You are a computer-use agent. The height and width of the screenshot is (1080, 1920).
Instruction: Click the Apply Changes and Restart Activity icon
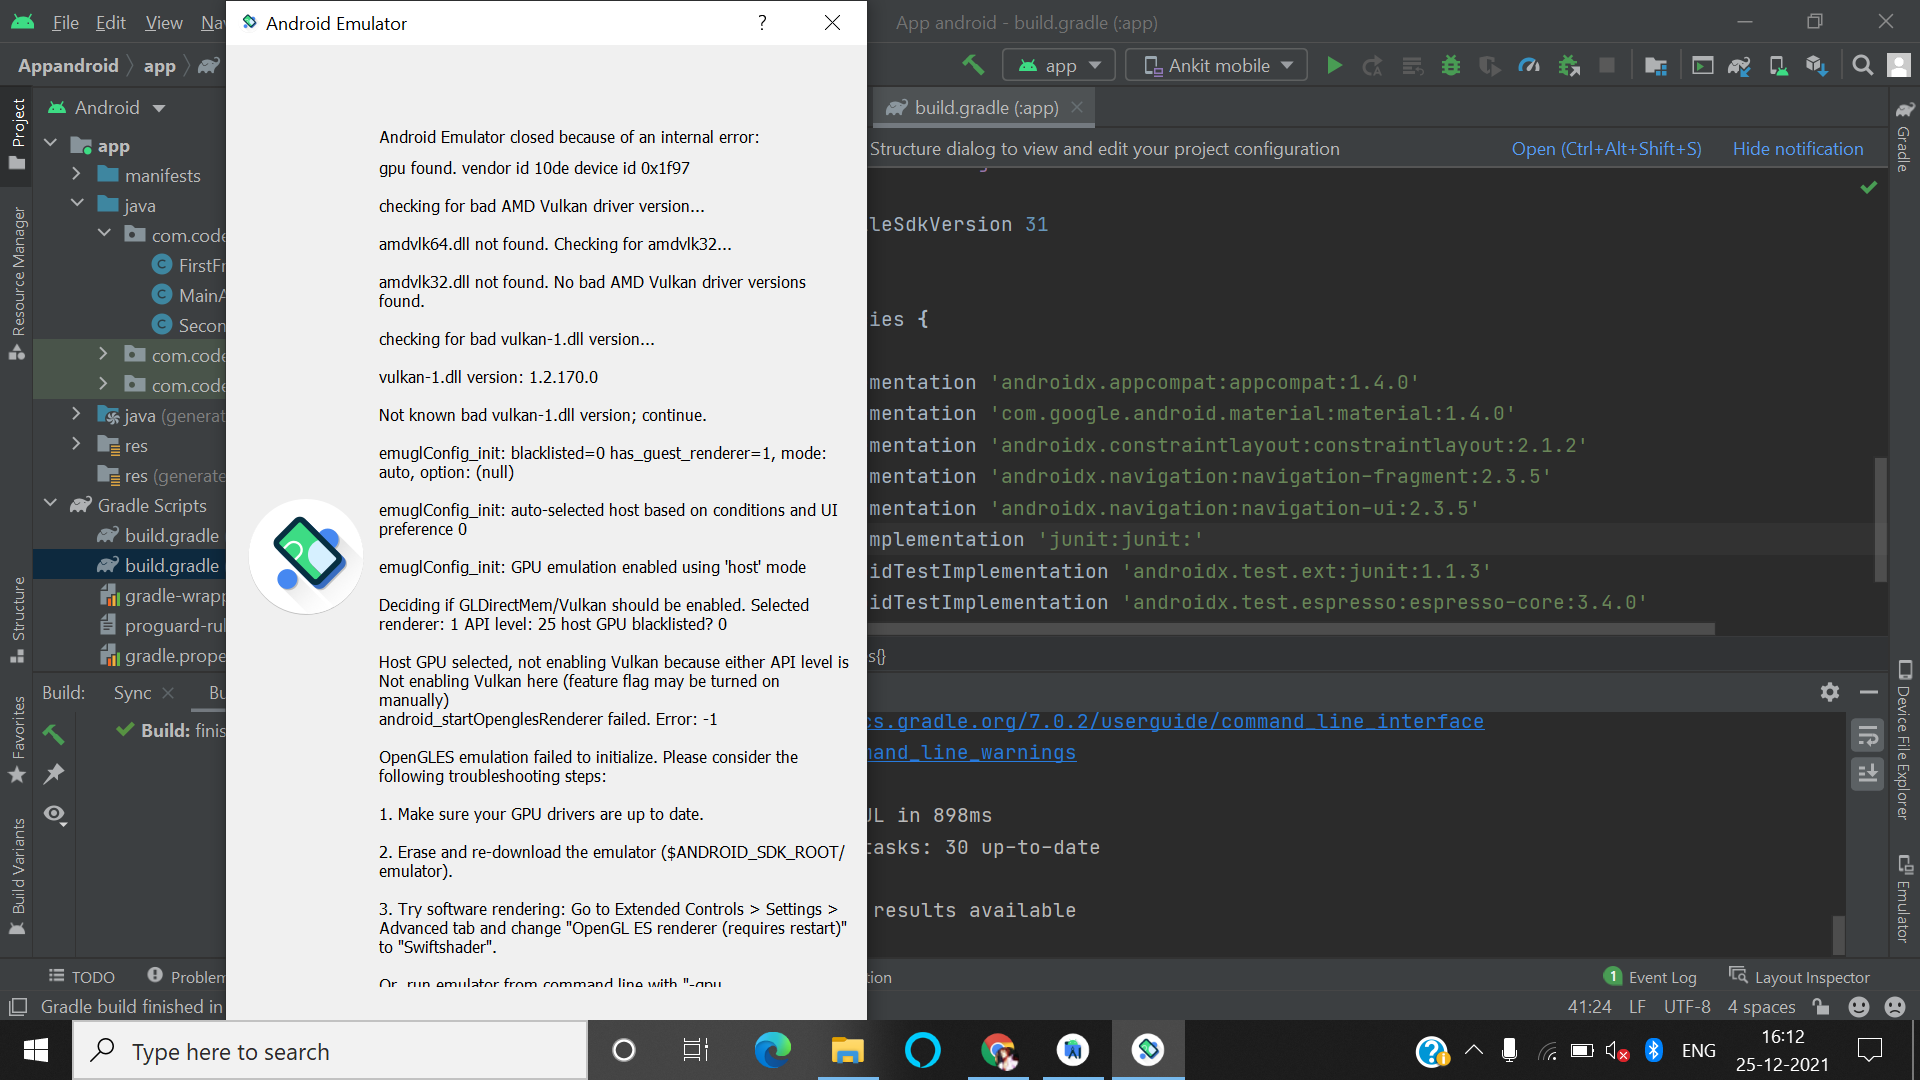1372,66
